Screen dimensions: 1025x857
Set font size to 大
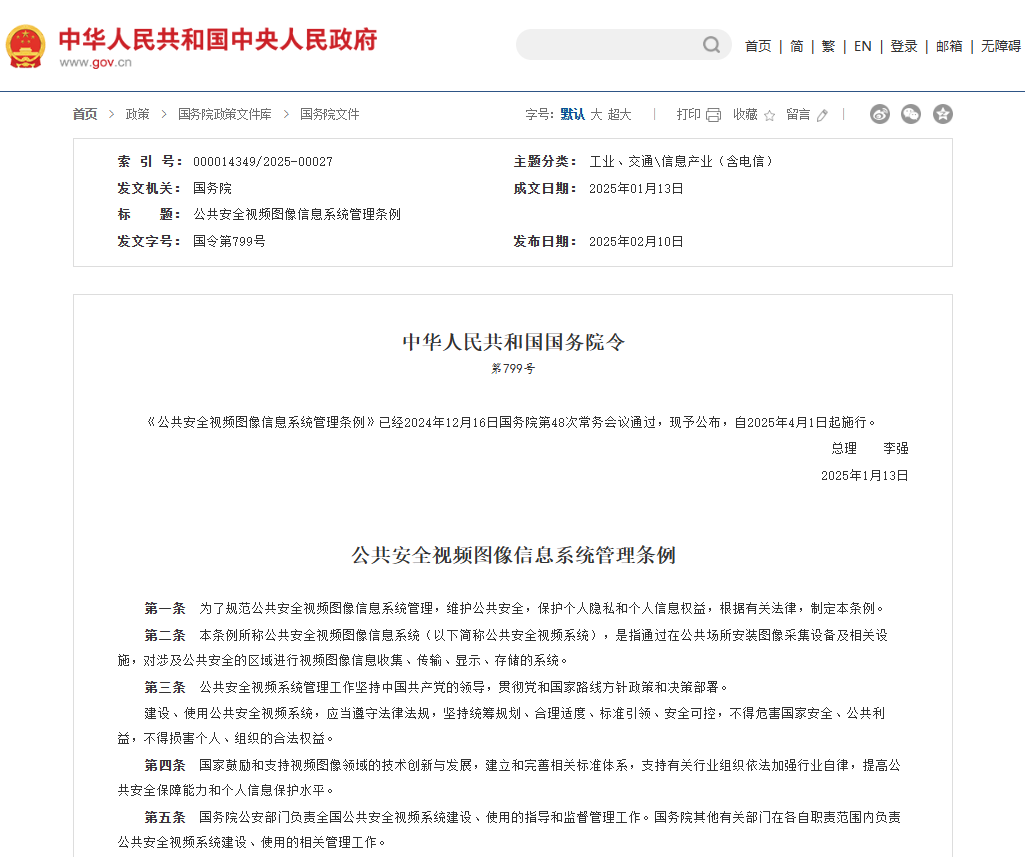[596, 114]
